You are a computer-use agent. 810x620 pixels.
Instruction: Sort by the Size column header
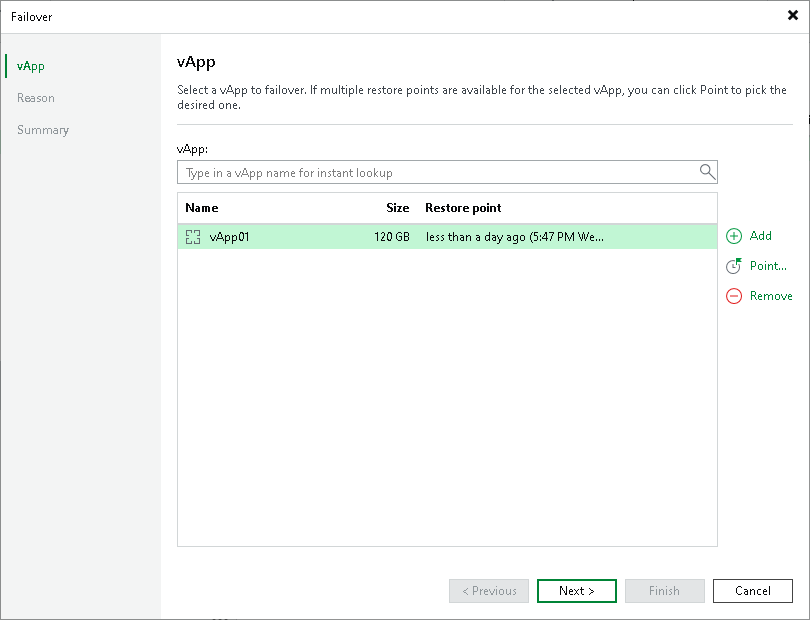pos(397,208)
